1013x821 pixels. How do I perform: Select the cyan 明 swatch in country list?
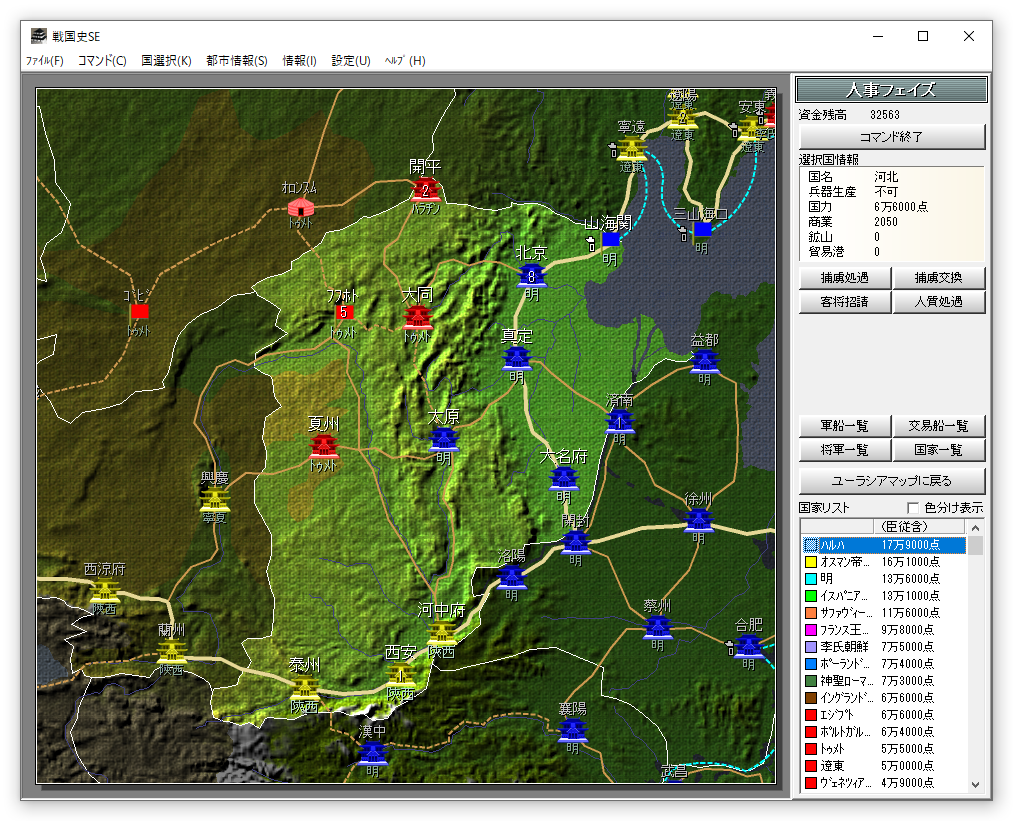[811, 579]
